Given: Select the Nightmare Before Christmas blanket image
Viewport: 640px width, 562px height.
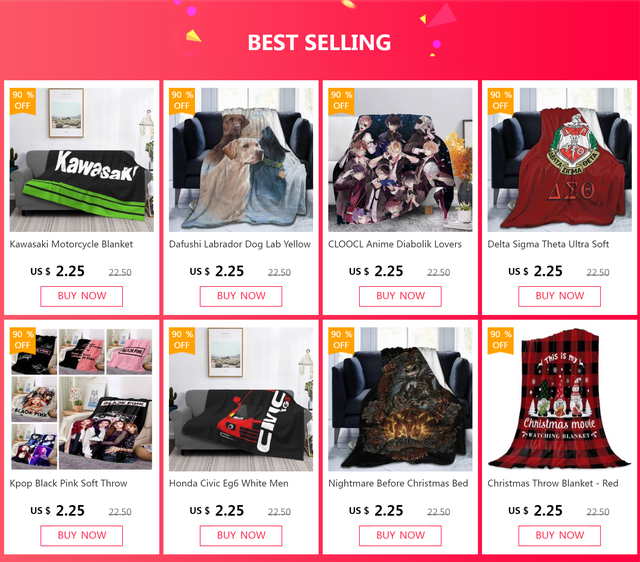Looking at the screenshot, I should 400,399.
